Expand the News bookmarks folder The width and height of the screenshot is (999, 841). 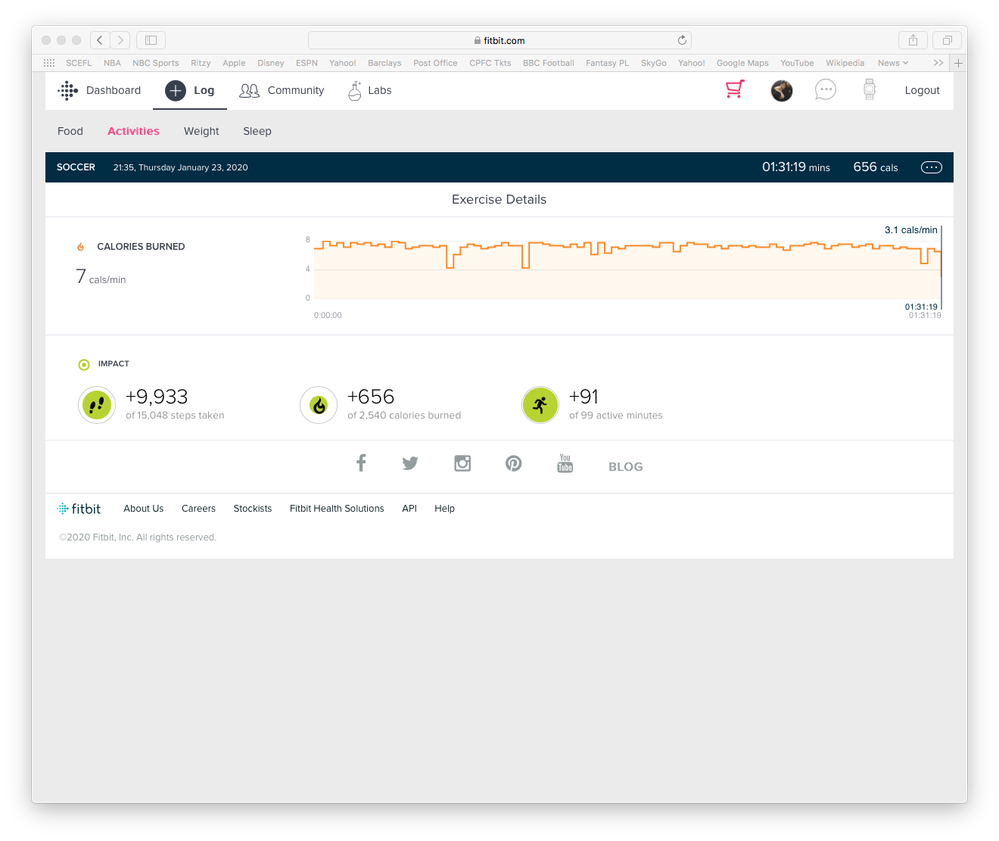893,63
